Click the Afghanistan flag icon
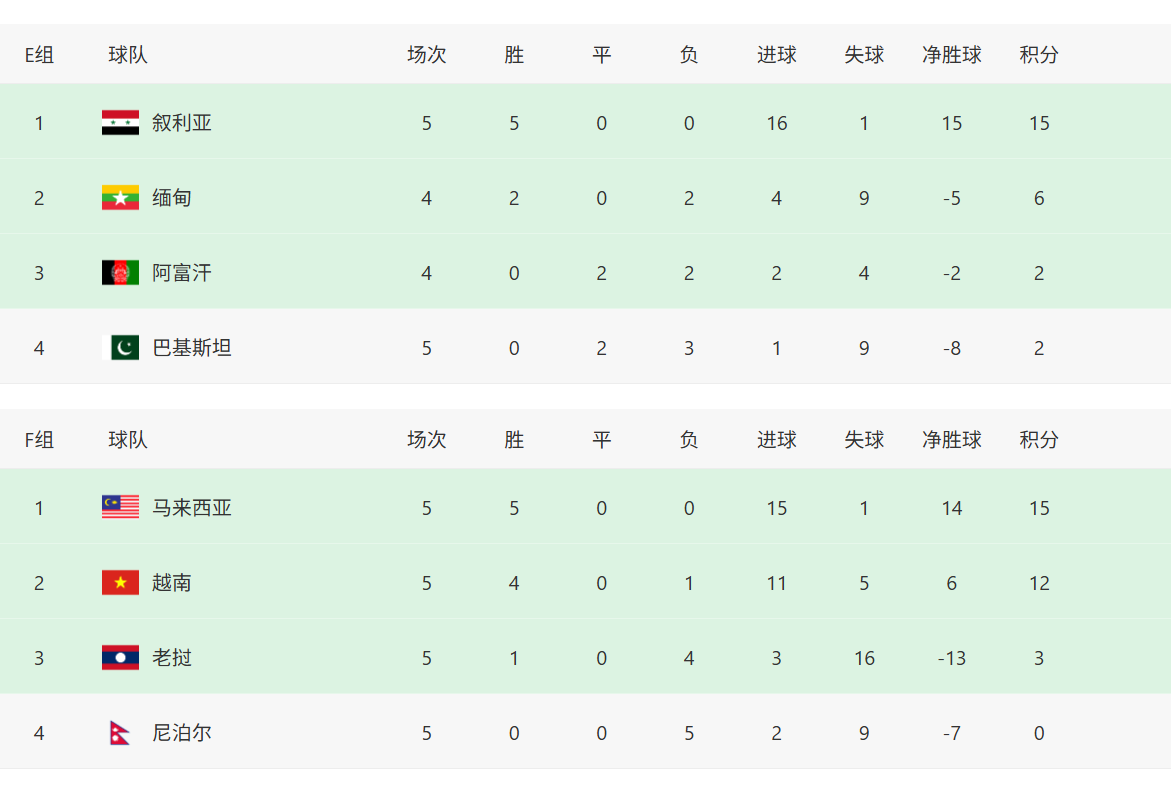The image size is (1175, 795). 120,273
